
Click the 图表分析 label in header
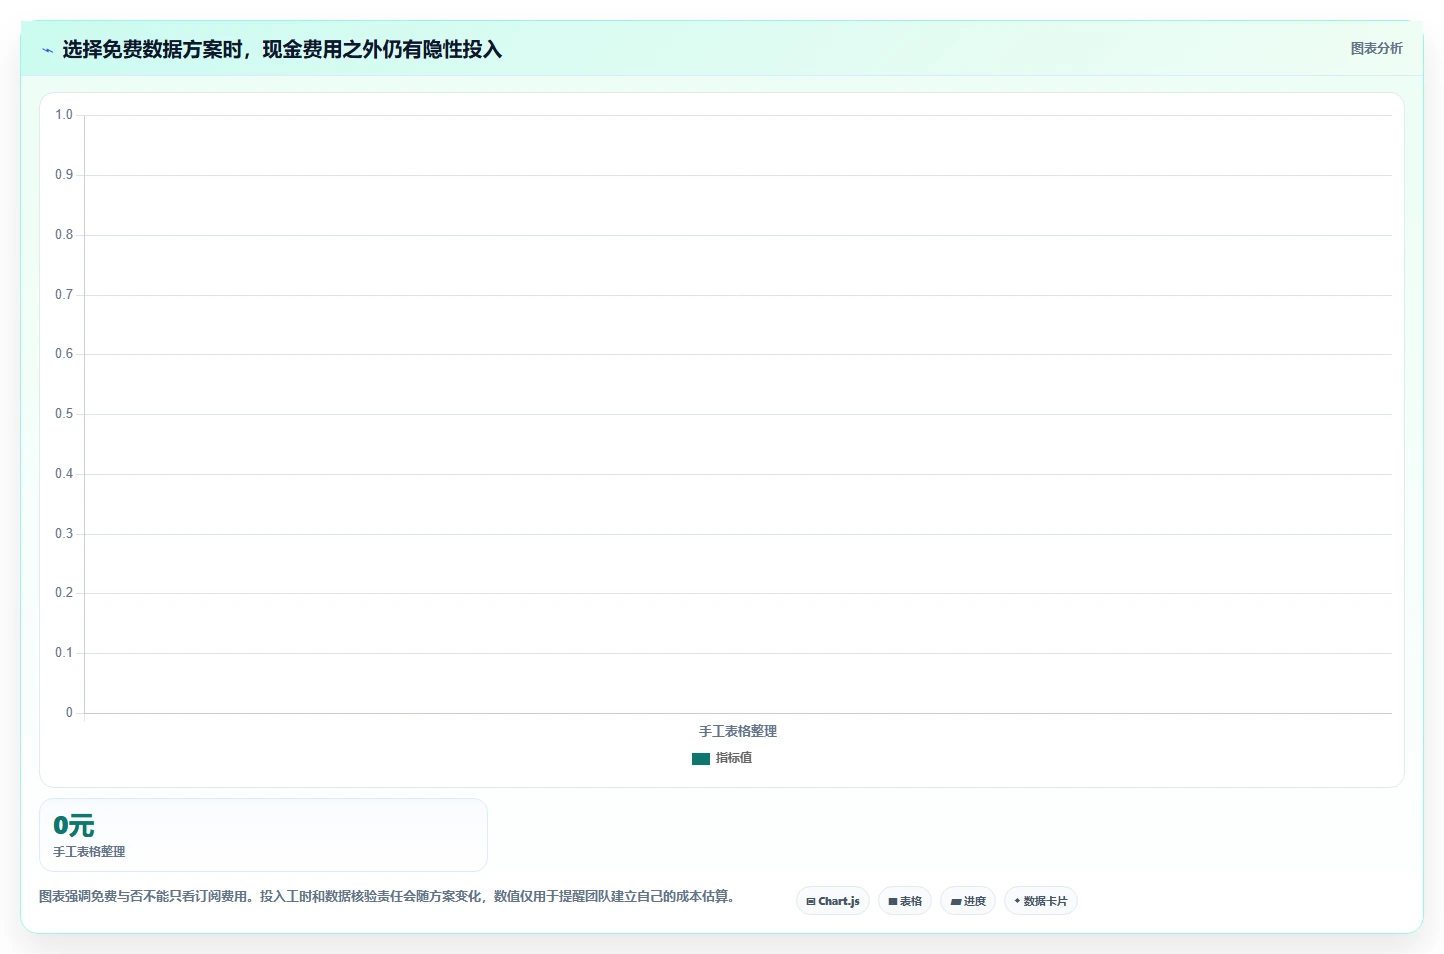point(1376,48)
